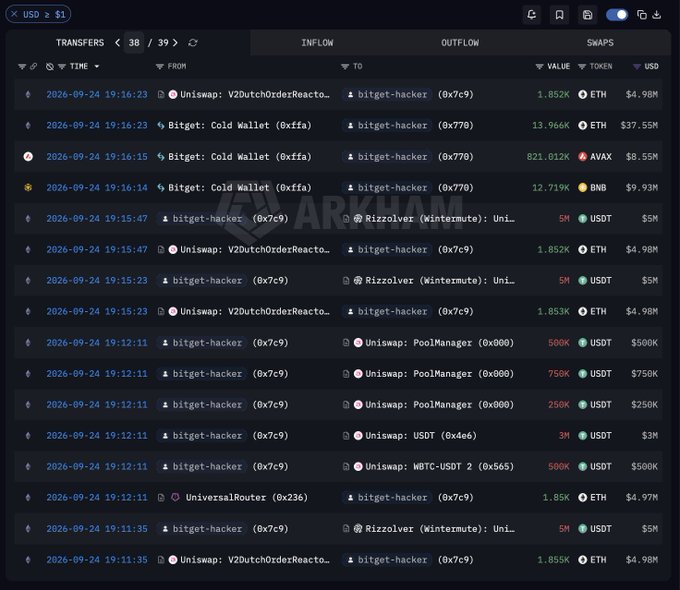
Task: Click the save floppy disk icon
Action: [587, 15]
